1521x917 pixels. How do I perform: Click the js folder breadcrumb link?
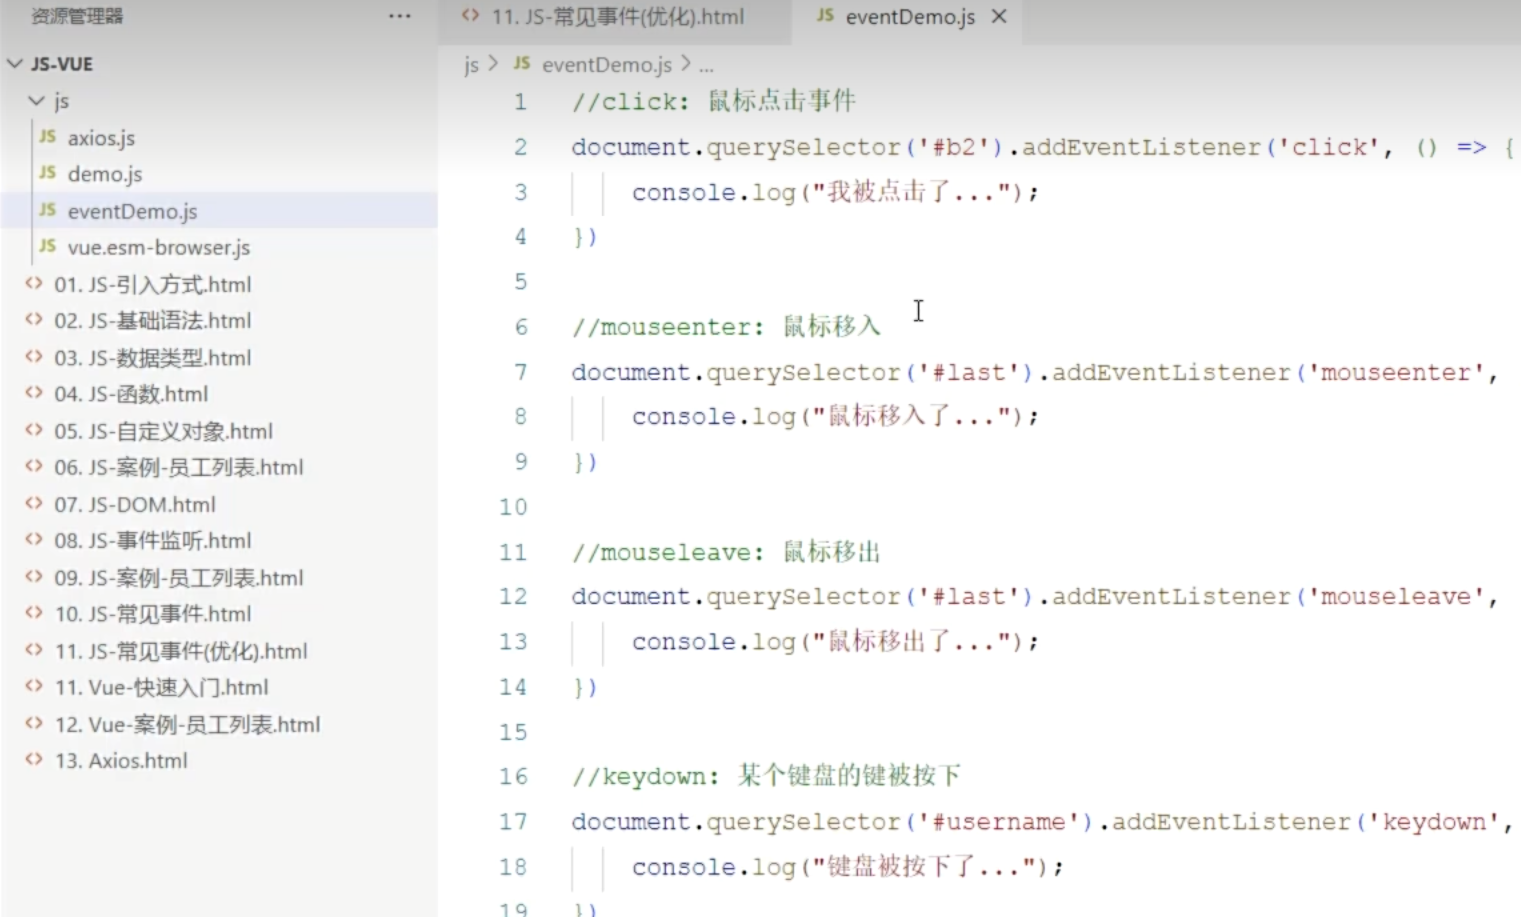[471, 65]
